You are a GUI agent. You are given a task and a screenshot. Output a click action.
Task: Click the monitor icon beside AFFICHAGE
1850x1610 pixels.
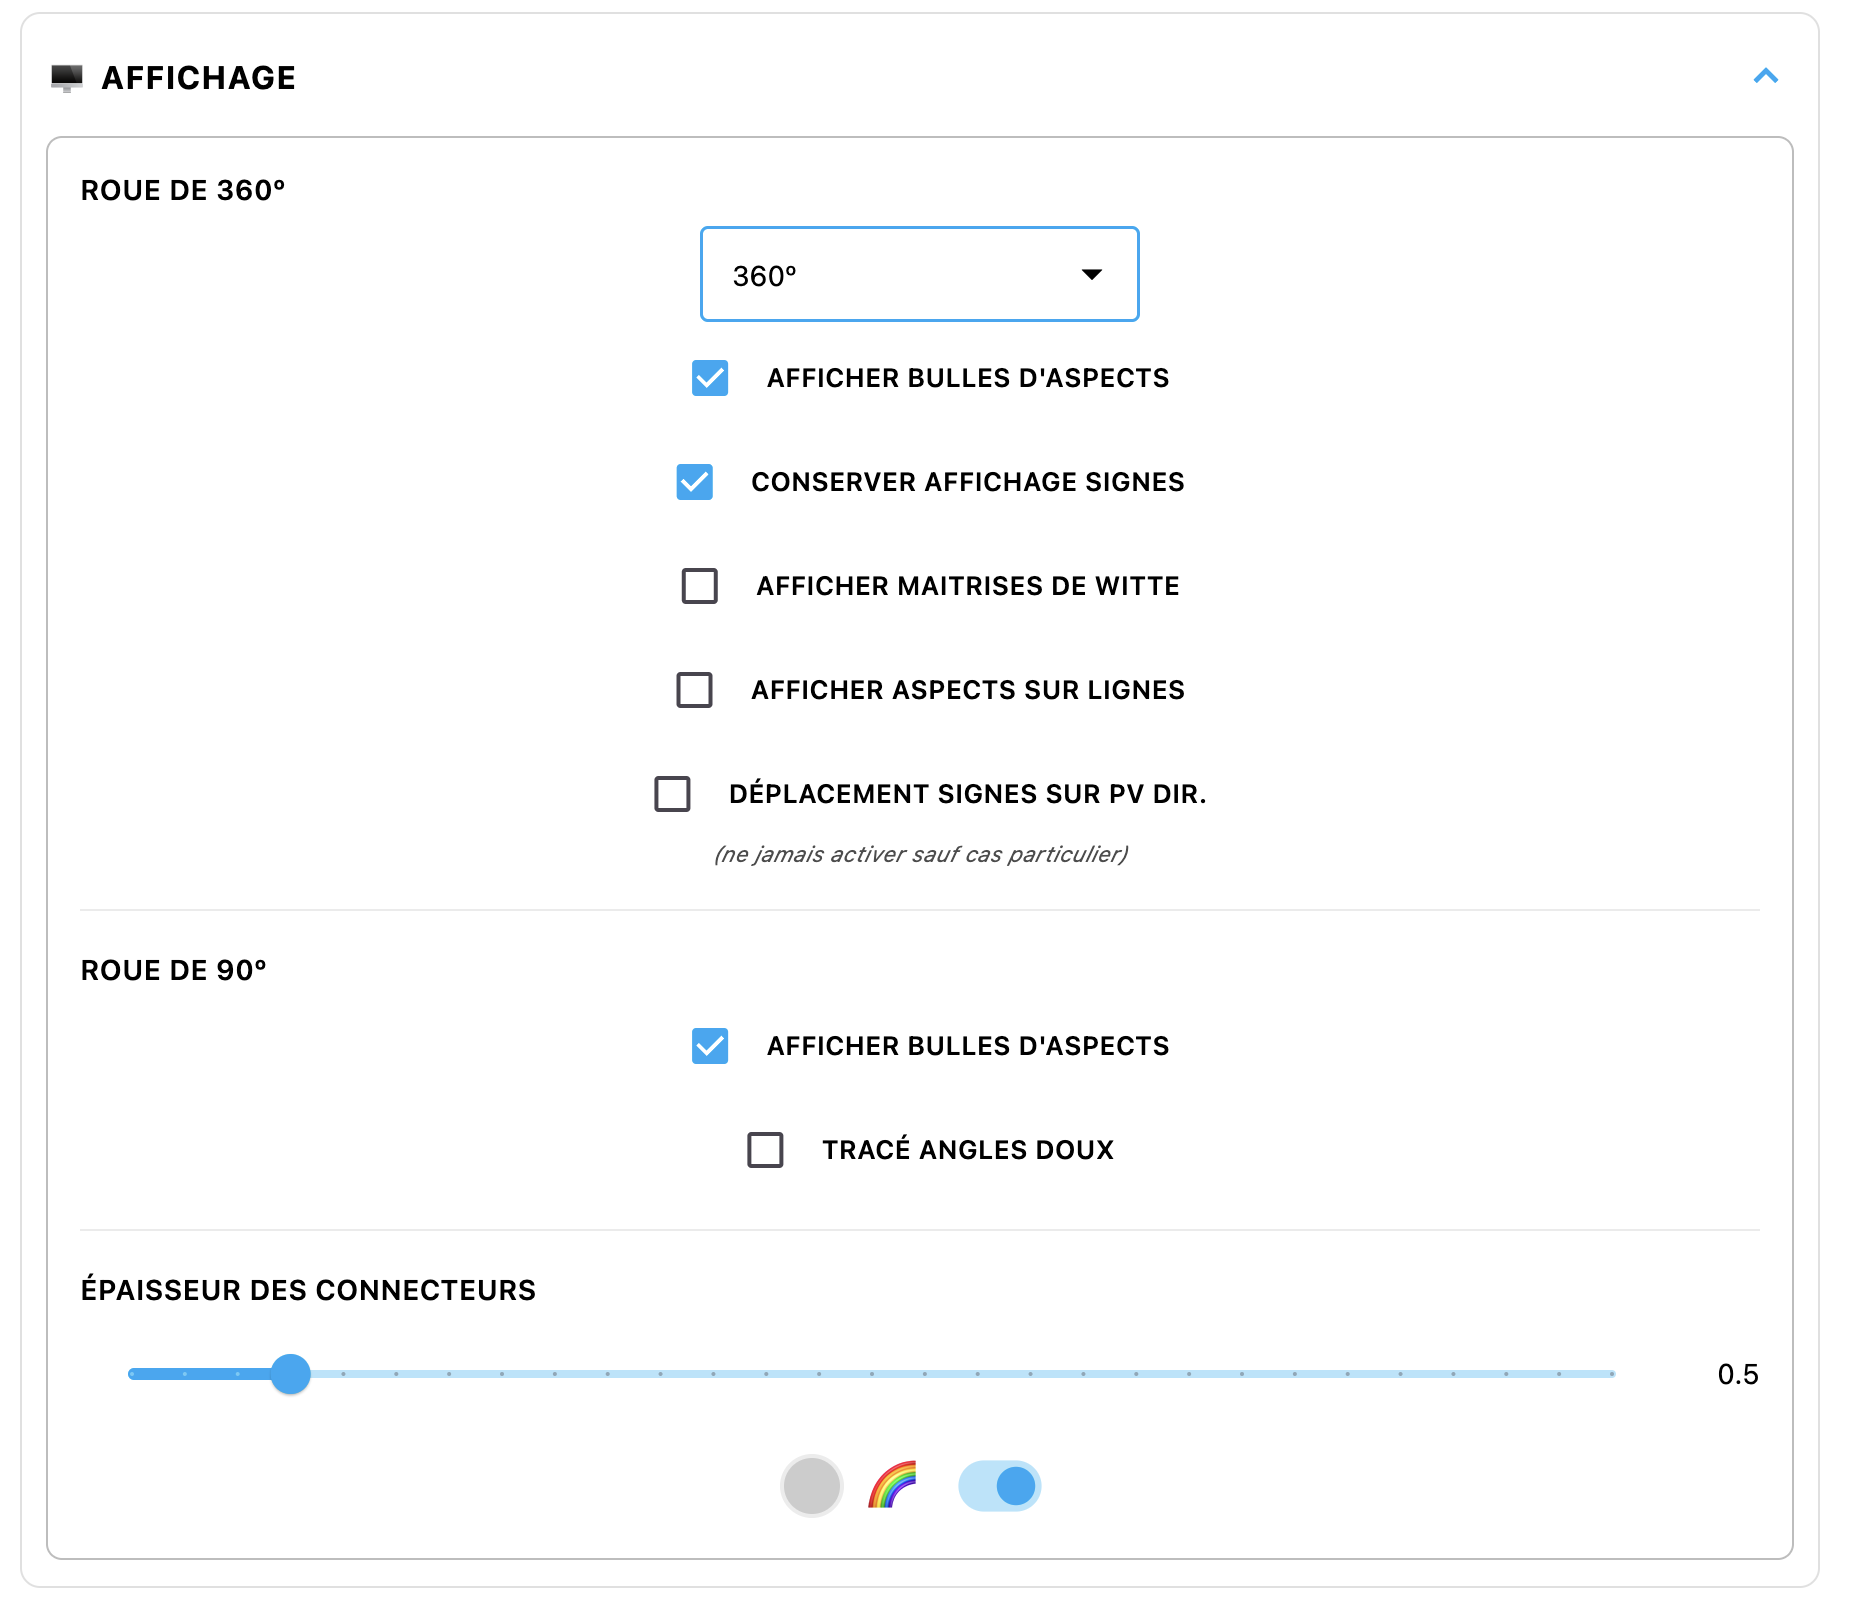coord(67,78)
